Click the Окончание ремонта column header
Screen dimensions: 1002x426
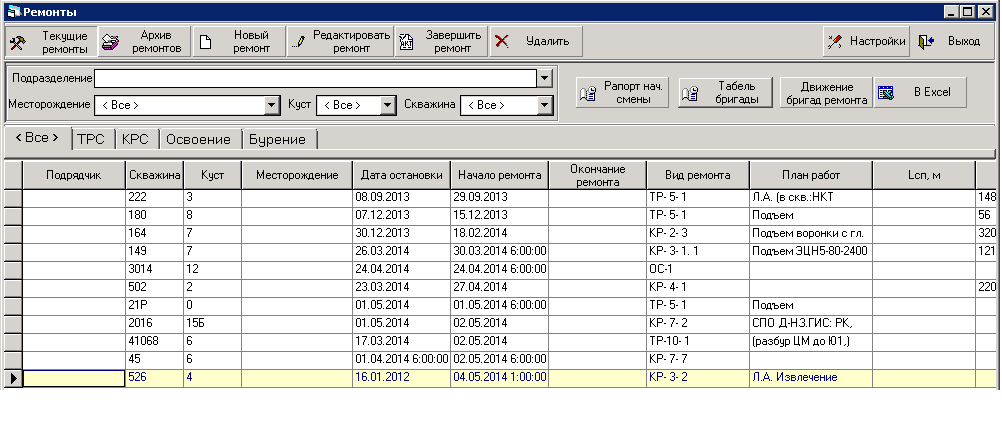pos(597,175)
